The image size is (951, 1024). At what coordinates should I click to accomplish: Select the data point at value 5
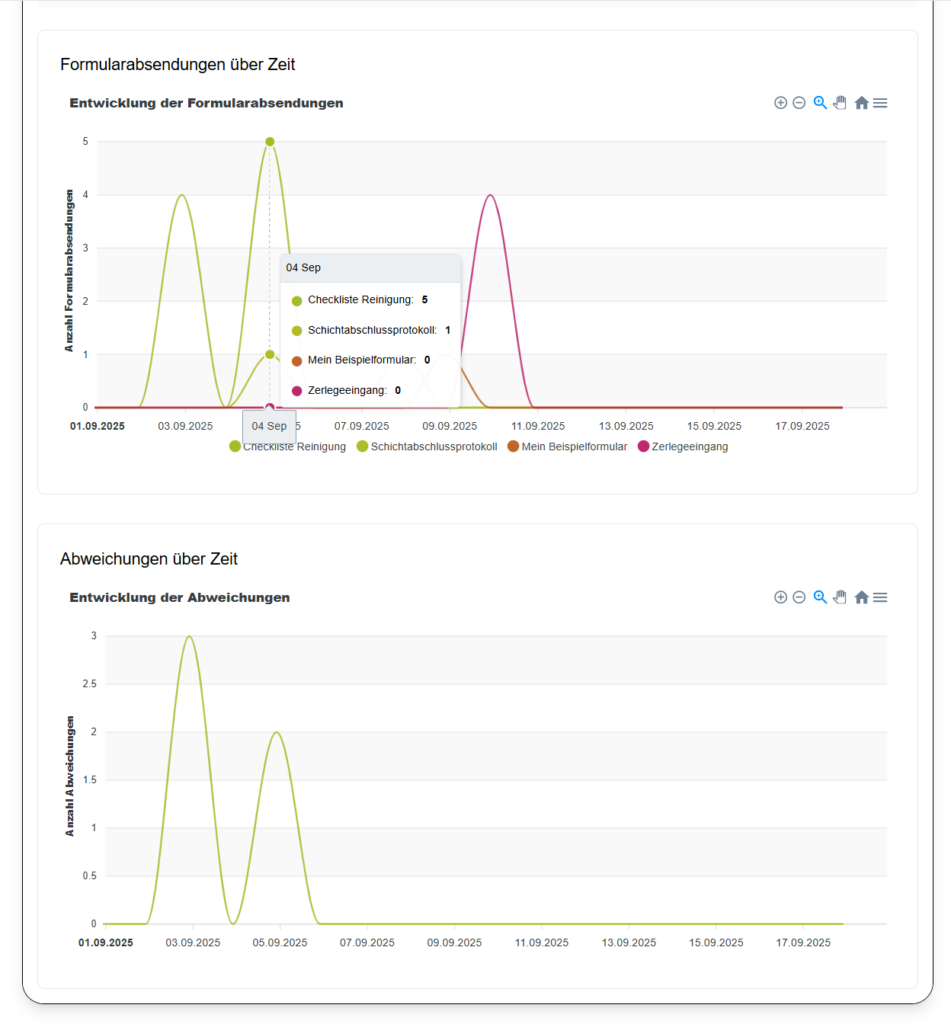[270, 142]
